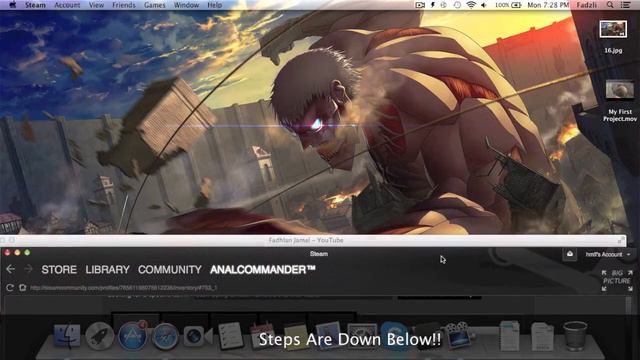Click the screen recording menu bar icon
Image resolution: width=640 pixels, height=360 pixels.
coord(420,5)
